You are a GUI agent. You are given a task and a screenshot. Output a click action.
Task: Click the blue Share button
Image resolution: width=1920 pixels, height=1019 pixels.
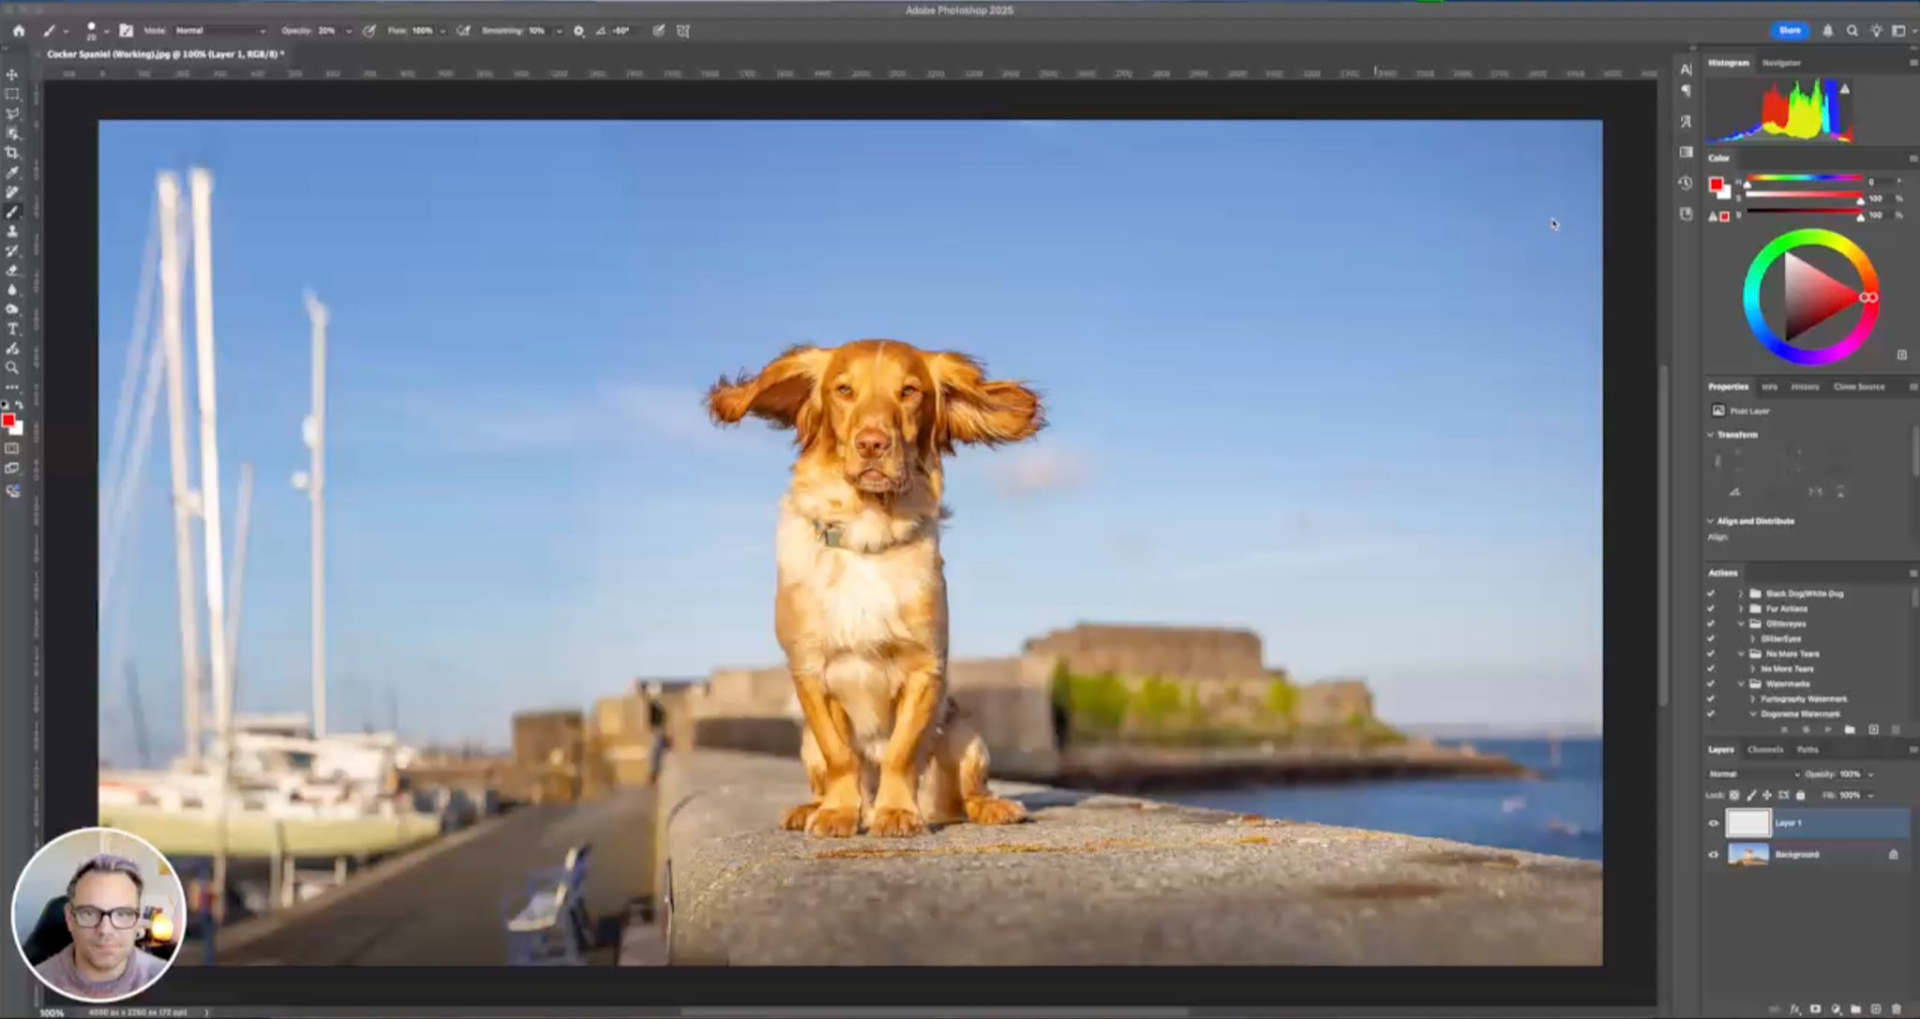[x=1789, y=31]
